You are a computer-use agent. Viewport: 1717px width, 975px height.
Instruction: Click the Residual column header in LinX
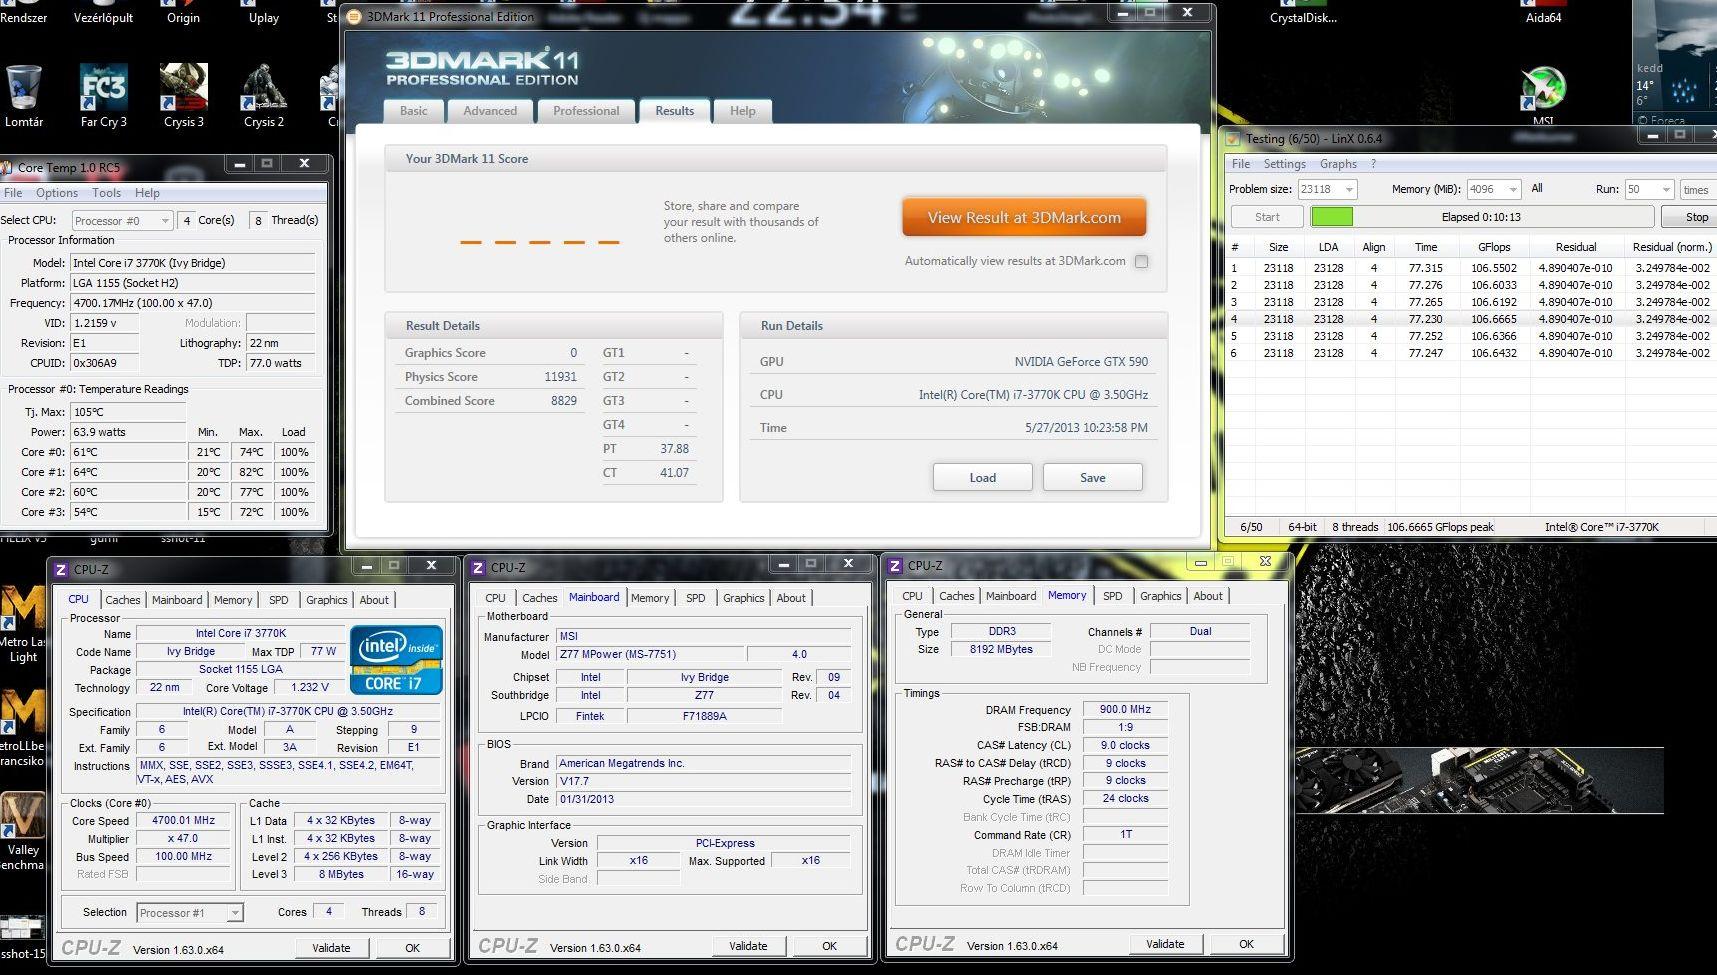tap(1575, 247)
